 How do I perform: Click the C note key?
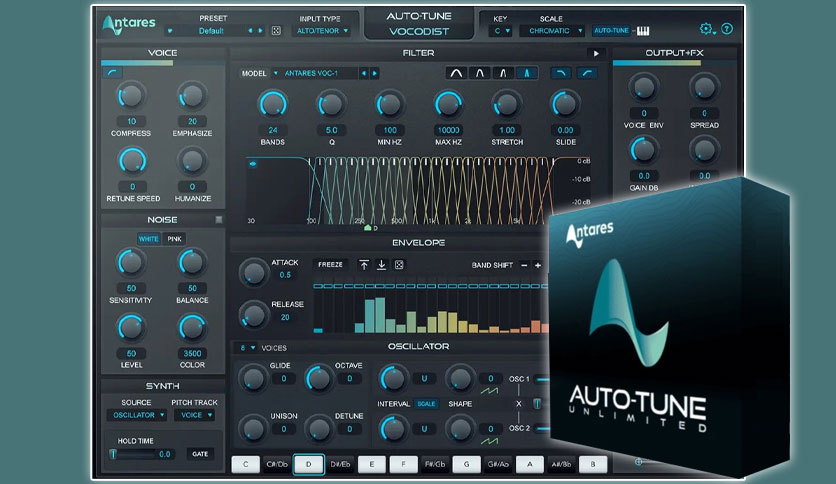(245, 464)
